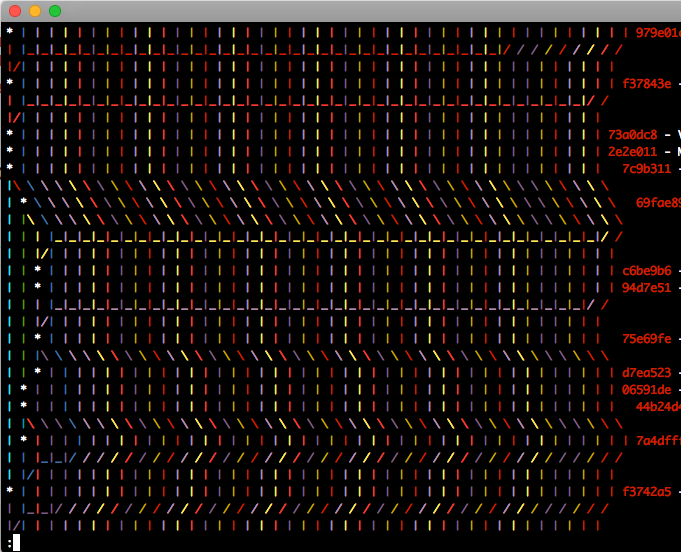Click commit hash c6be9b6
The height and width of the screenshot is (552, 681).
point(647,271)
